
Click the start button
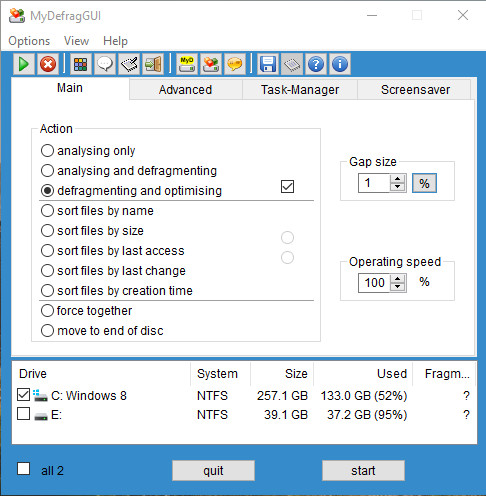click(363, 471)
